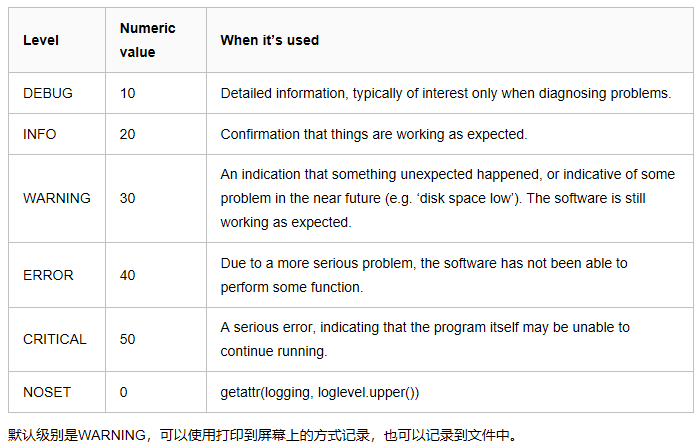Screen dimensions: 700x448
Task: Click numeric value 0 in NOSET row
Action: click(x=124, y=392)
